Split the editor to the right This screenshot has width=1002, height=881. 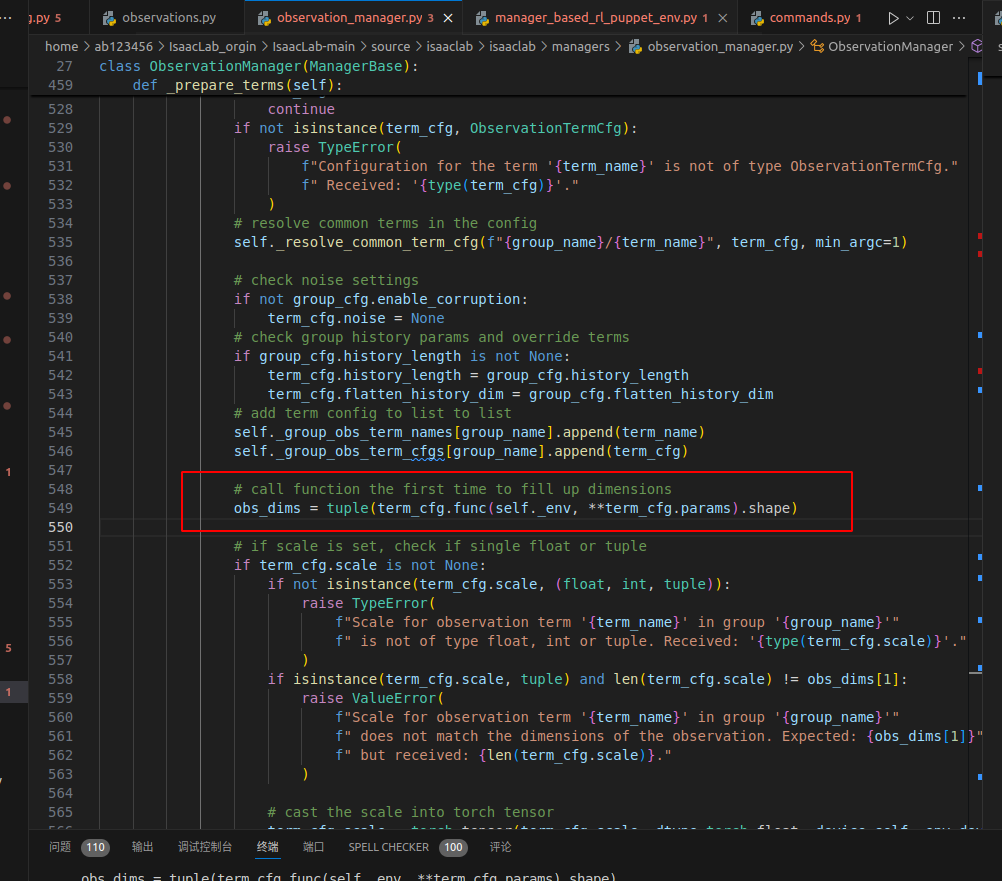coord(933,18)
